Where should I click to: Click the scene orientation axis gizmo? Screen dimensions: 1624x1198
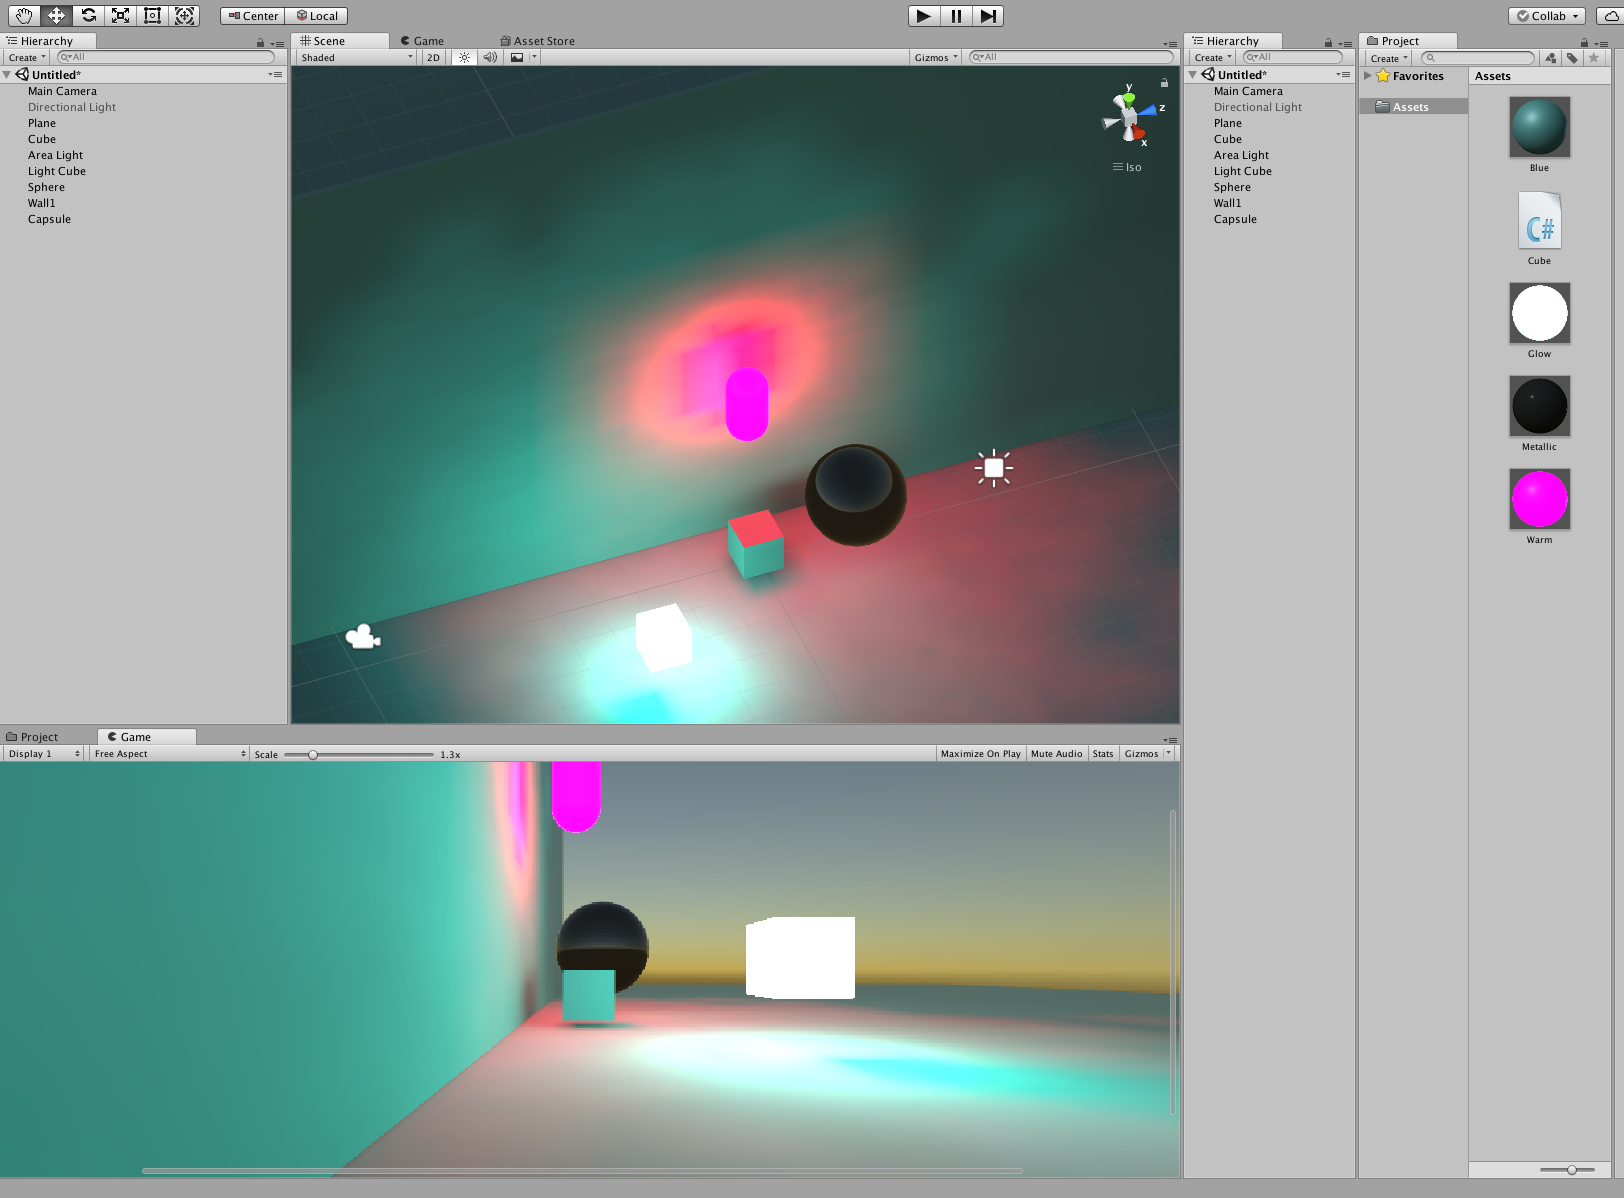tap(1131, 115)
